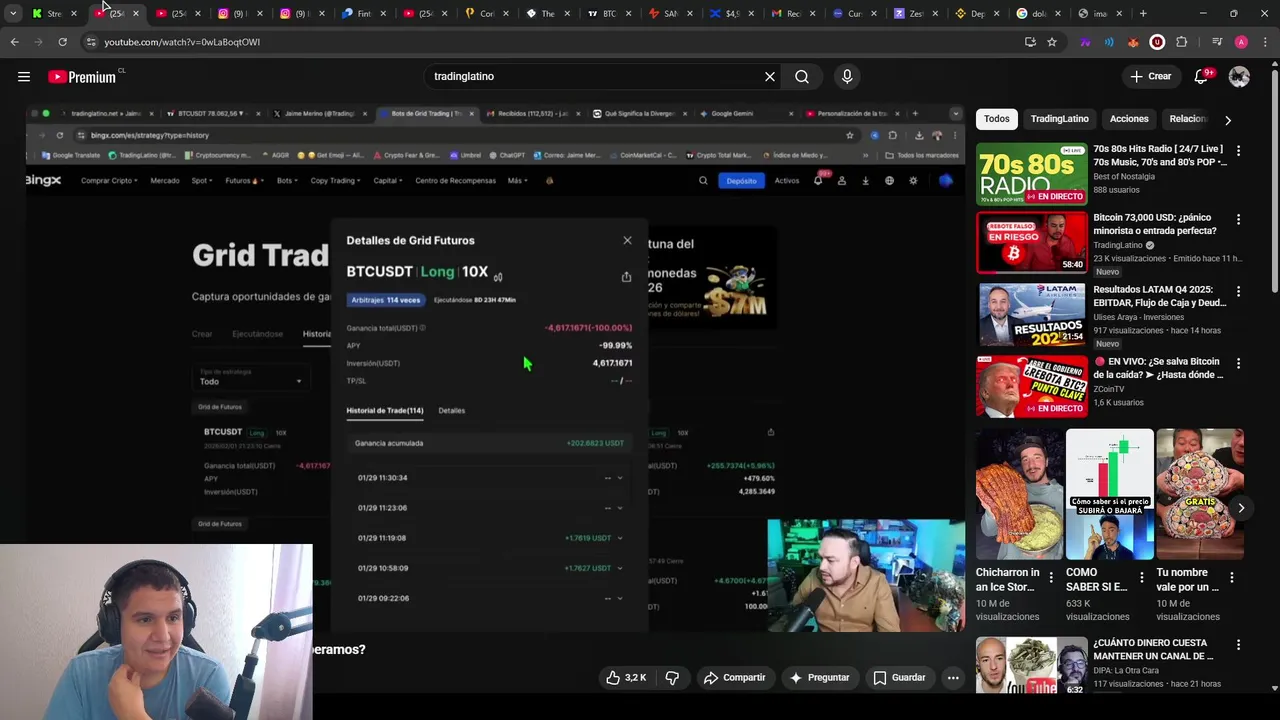Viewport: 1280px width, 720px height.
Task: Open the new tab plus button
Action: pos(1143,13)
